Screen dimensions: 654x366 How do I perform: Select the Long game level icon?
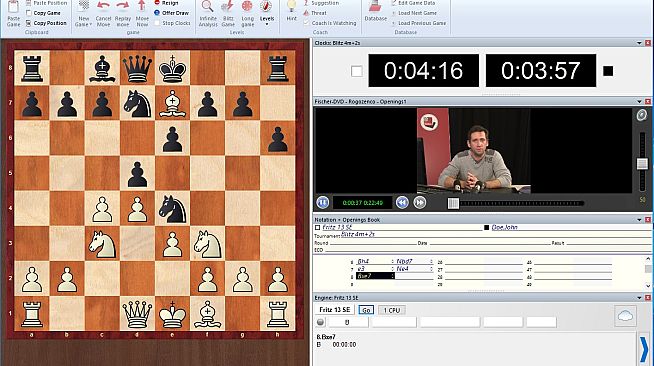(x=247, y=6)
